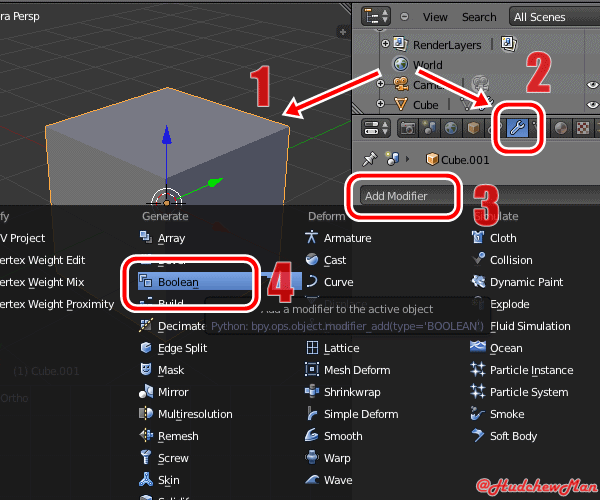Choose the Decimate modifier
The height and width of the screenshot is (500, 600).
pyautogui.click(x=172, y=326)
